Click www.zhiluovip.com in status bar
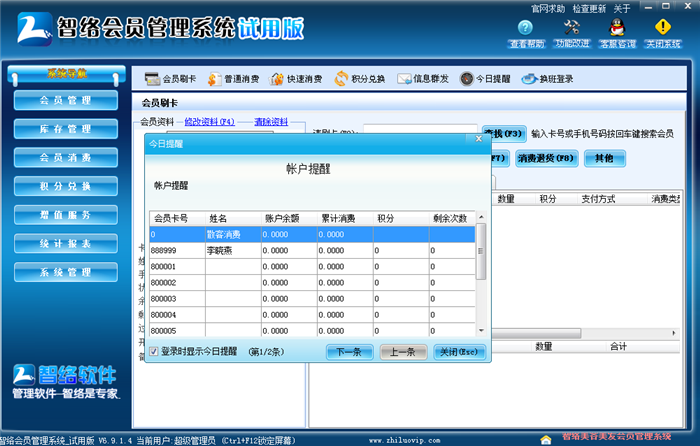The height and width of the screenshot is (446, 700). point(404,440)
